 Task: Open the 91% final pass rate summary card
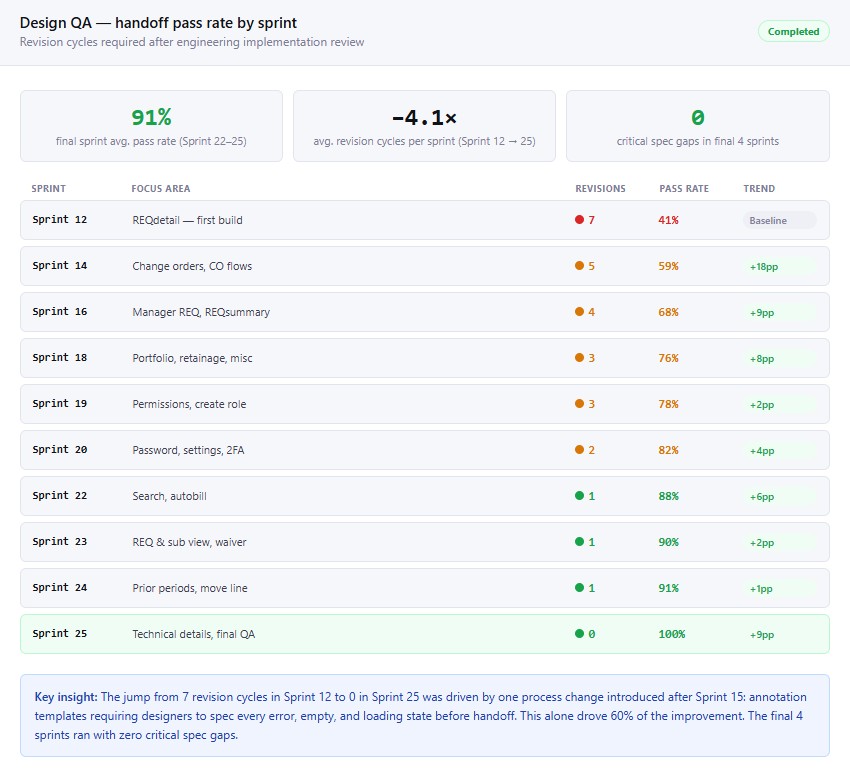click(x=150, y=125)
